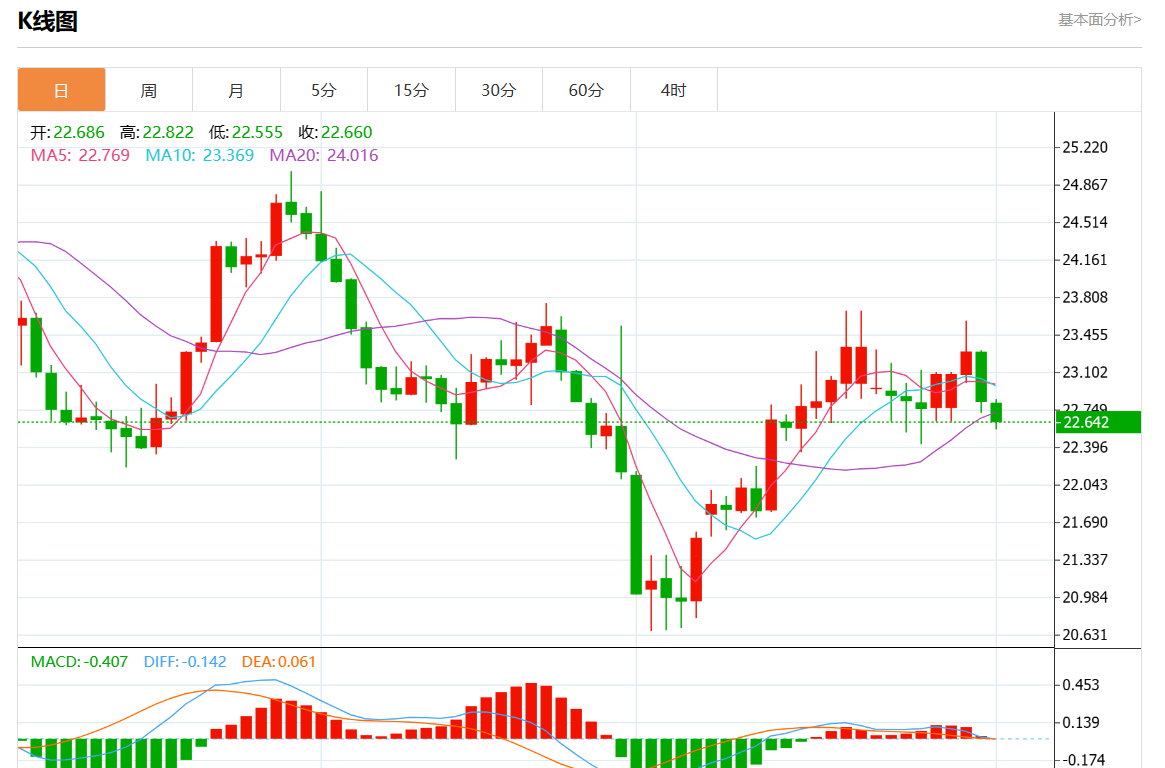1165x768 pixels.
Task: Open the 60分 interval tab
Action: pyautogui.click(x=586, y=90)
